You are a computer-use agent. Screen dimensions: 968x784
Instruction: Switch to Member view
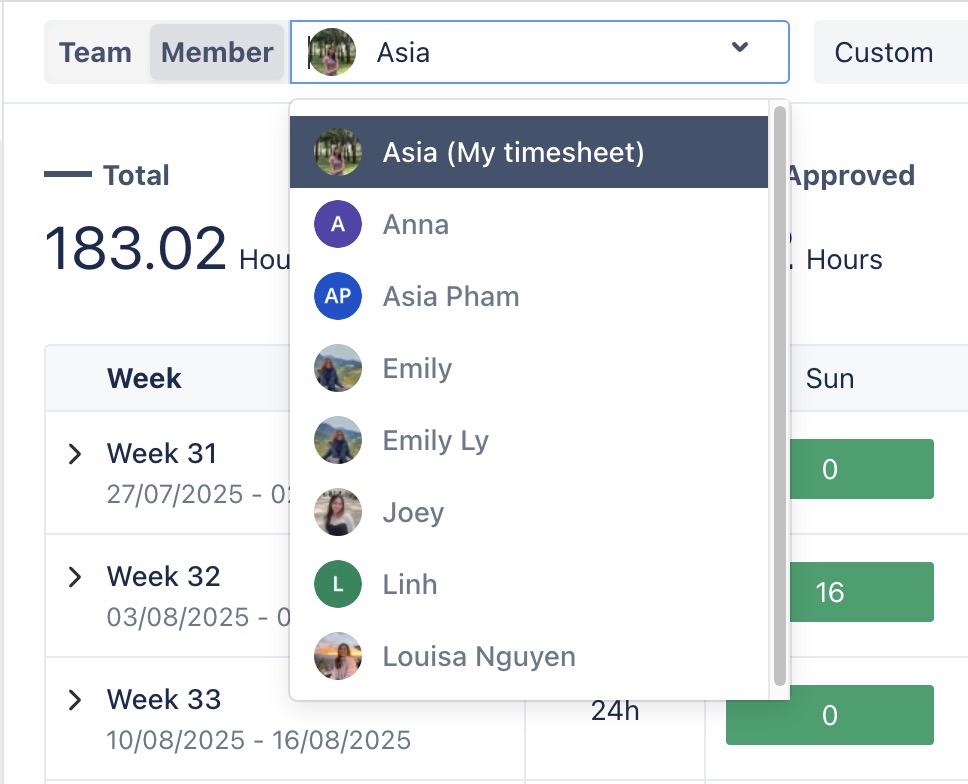[217, 52]
